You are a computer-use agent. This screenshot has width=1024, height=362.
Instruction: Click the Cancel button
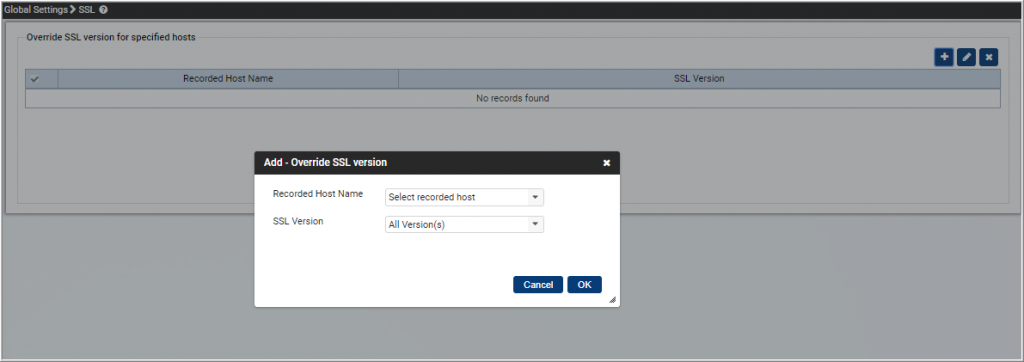pos(538,285)
